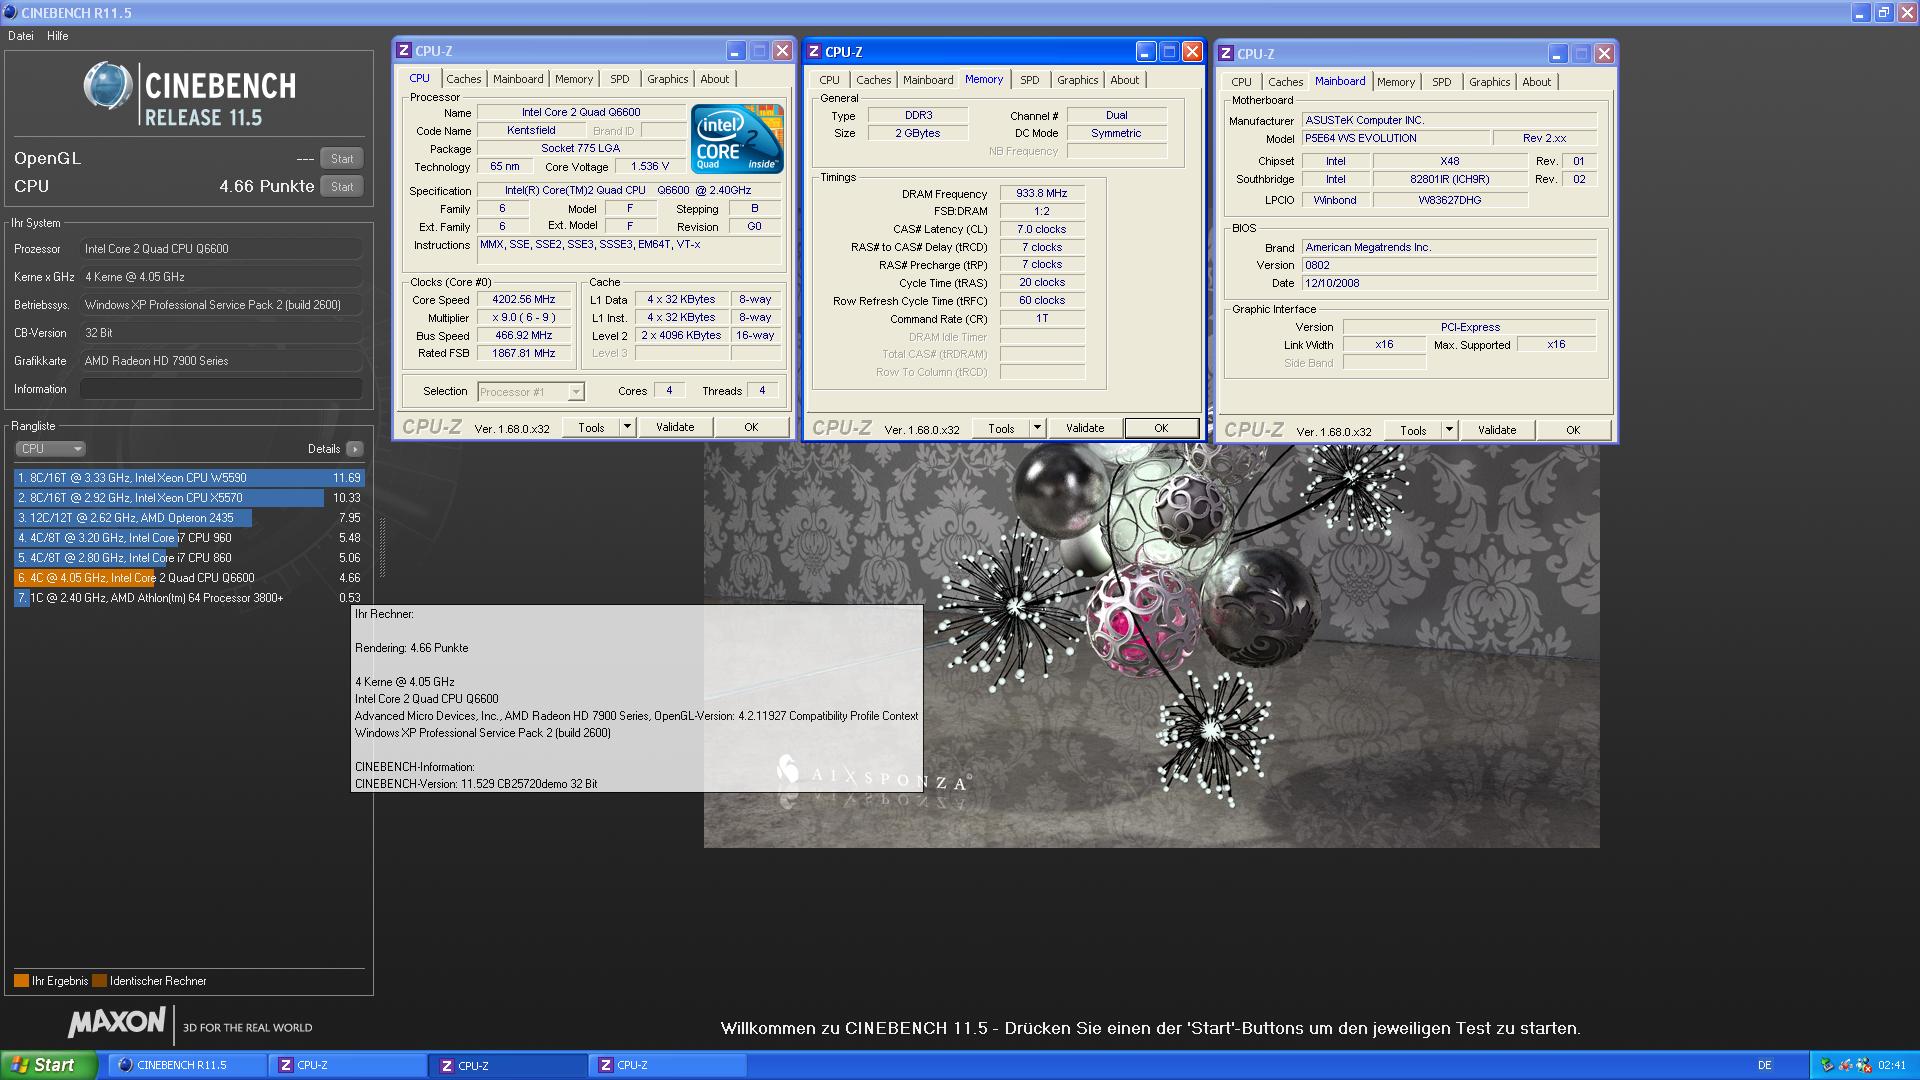
Task: Click the Information input field in Ihr System
Action: (x=221, y=389)
